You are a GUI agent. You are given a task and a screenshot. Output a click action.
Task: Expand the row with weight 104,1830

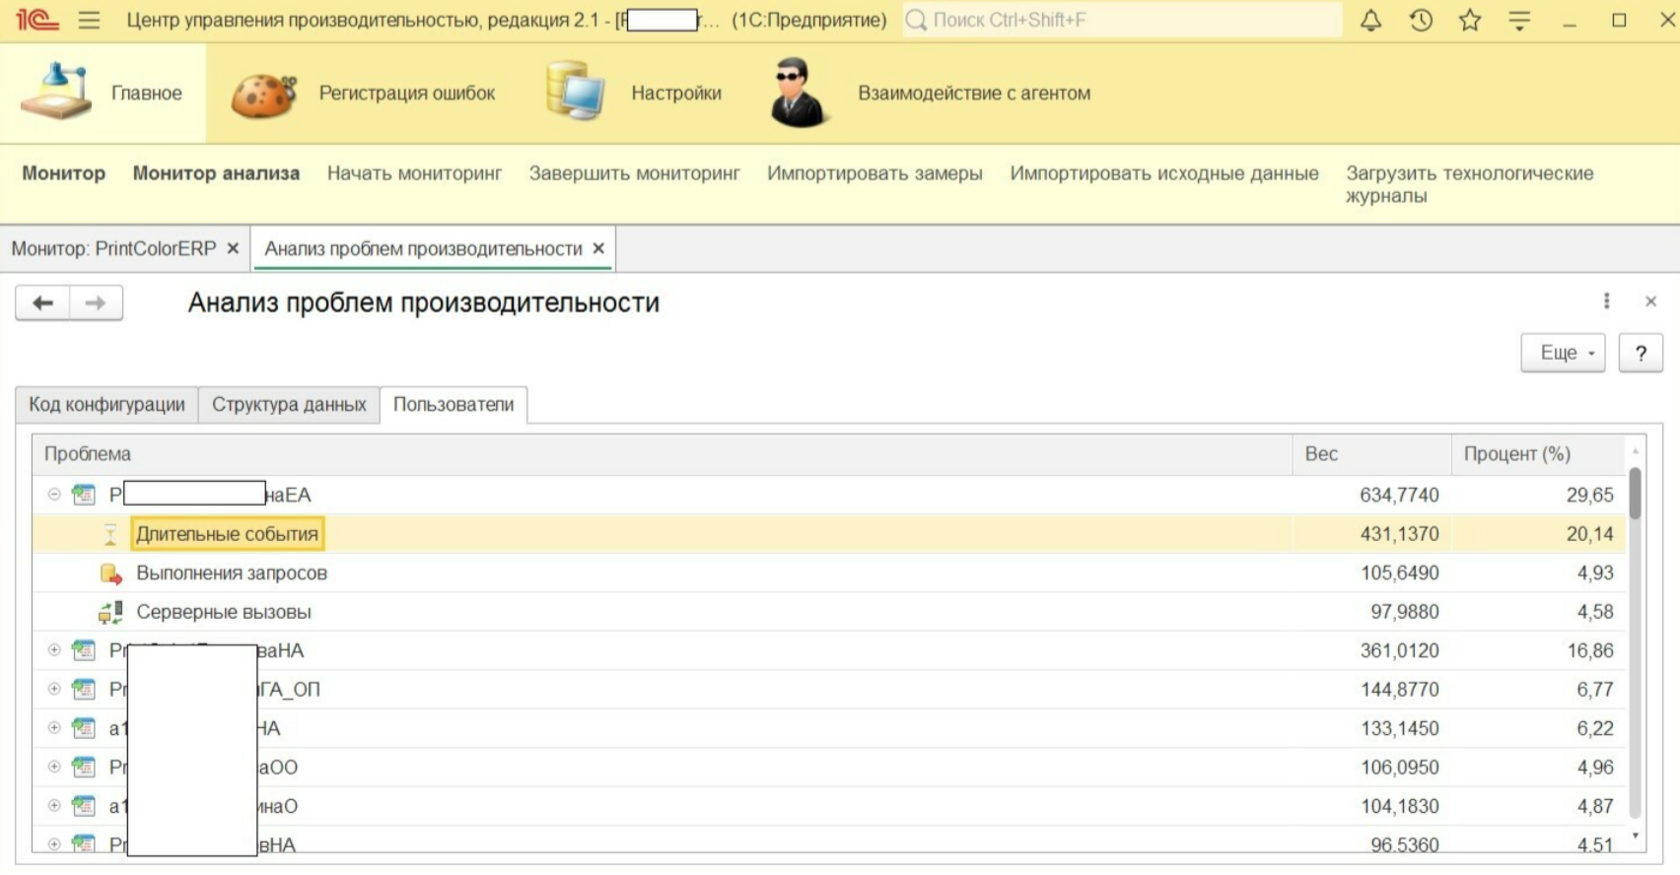pos(54,806)
